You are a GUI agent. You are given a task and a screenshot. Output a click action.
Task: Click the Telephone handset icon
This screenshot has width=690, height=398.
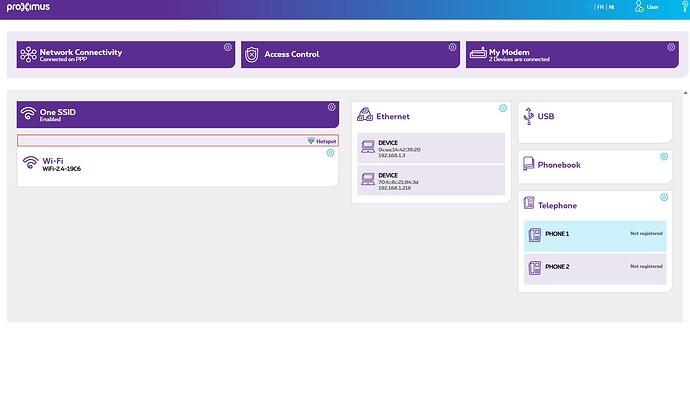point(529,203)
